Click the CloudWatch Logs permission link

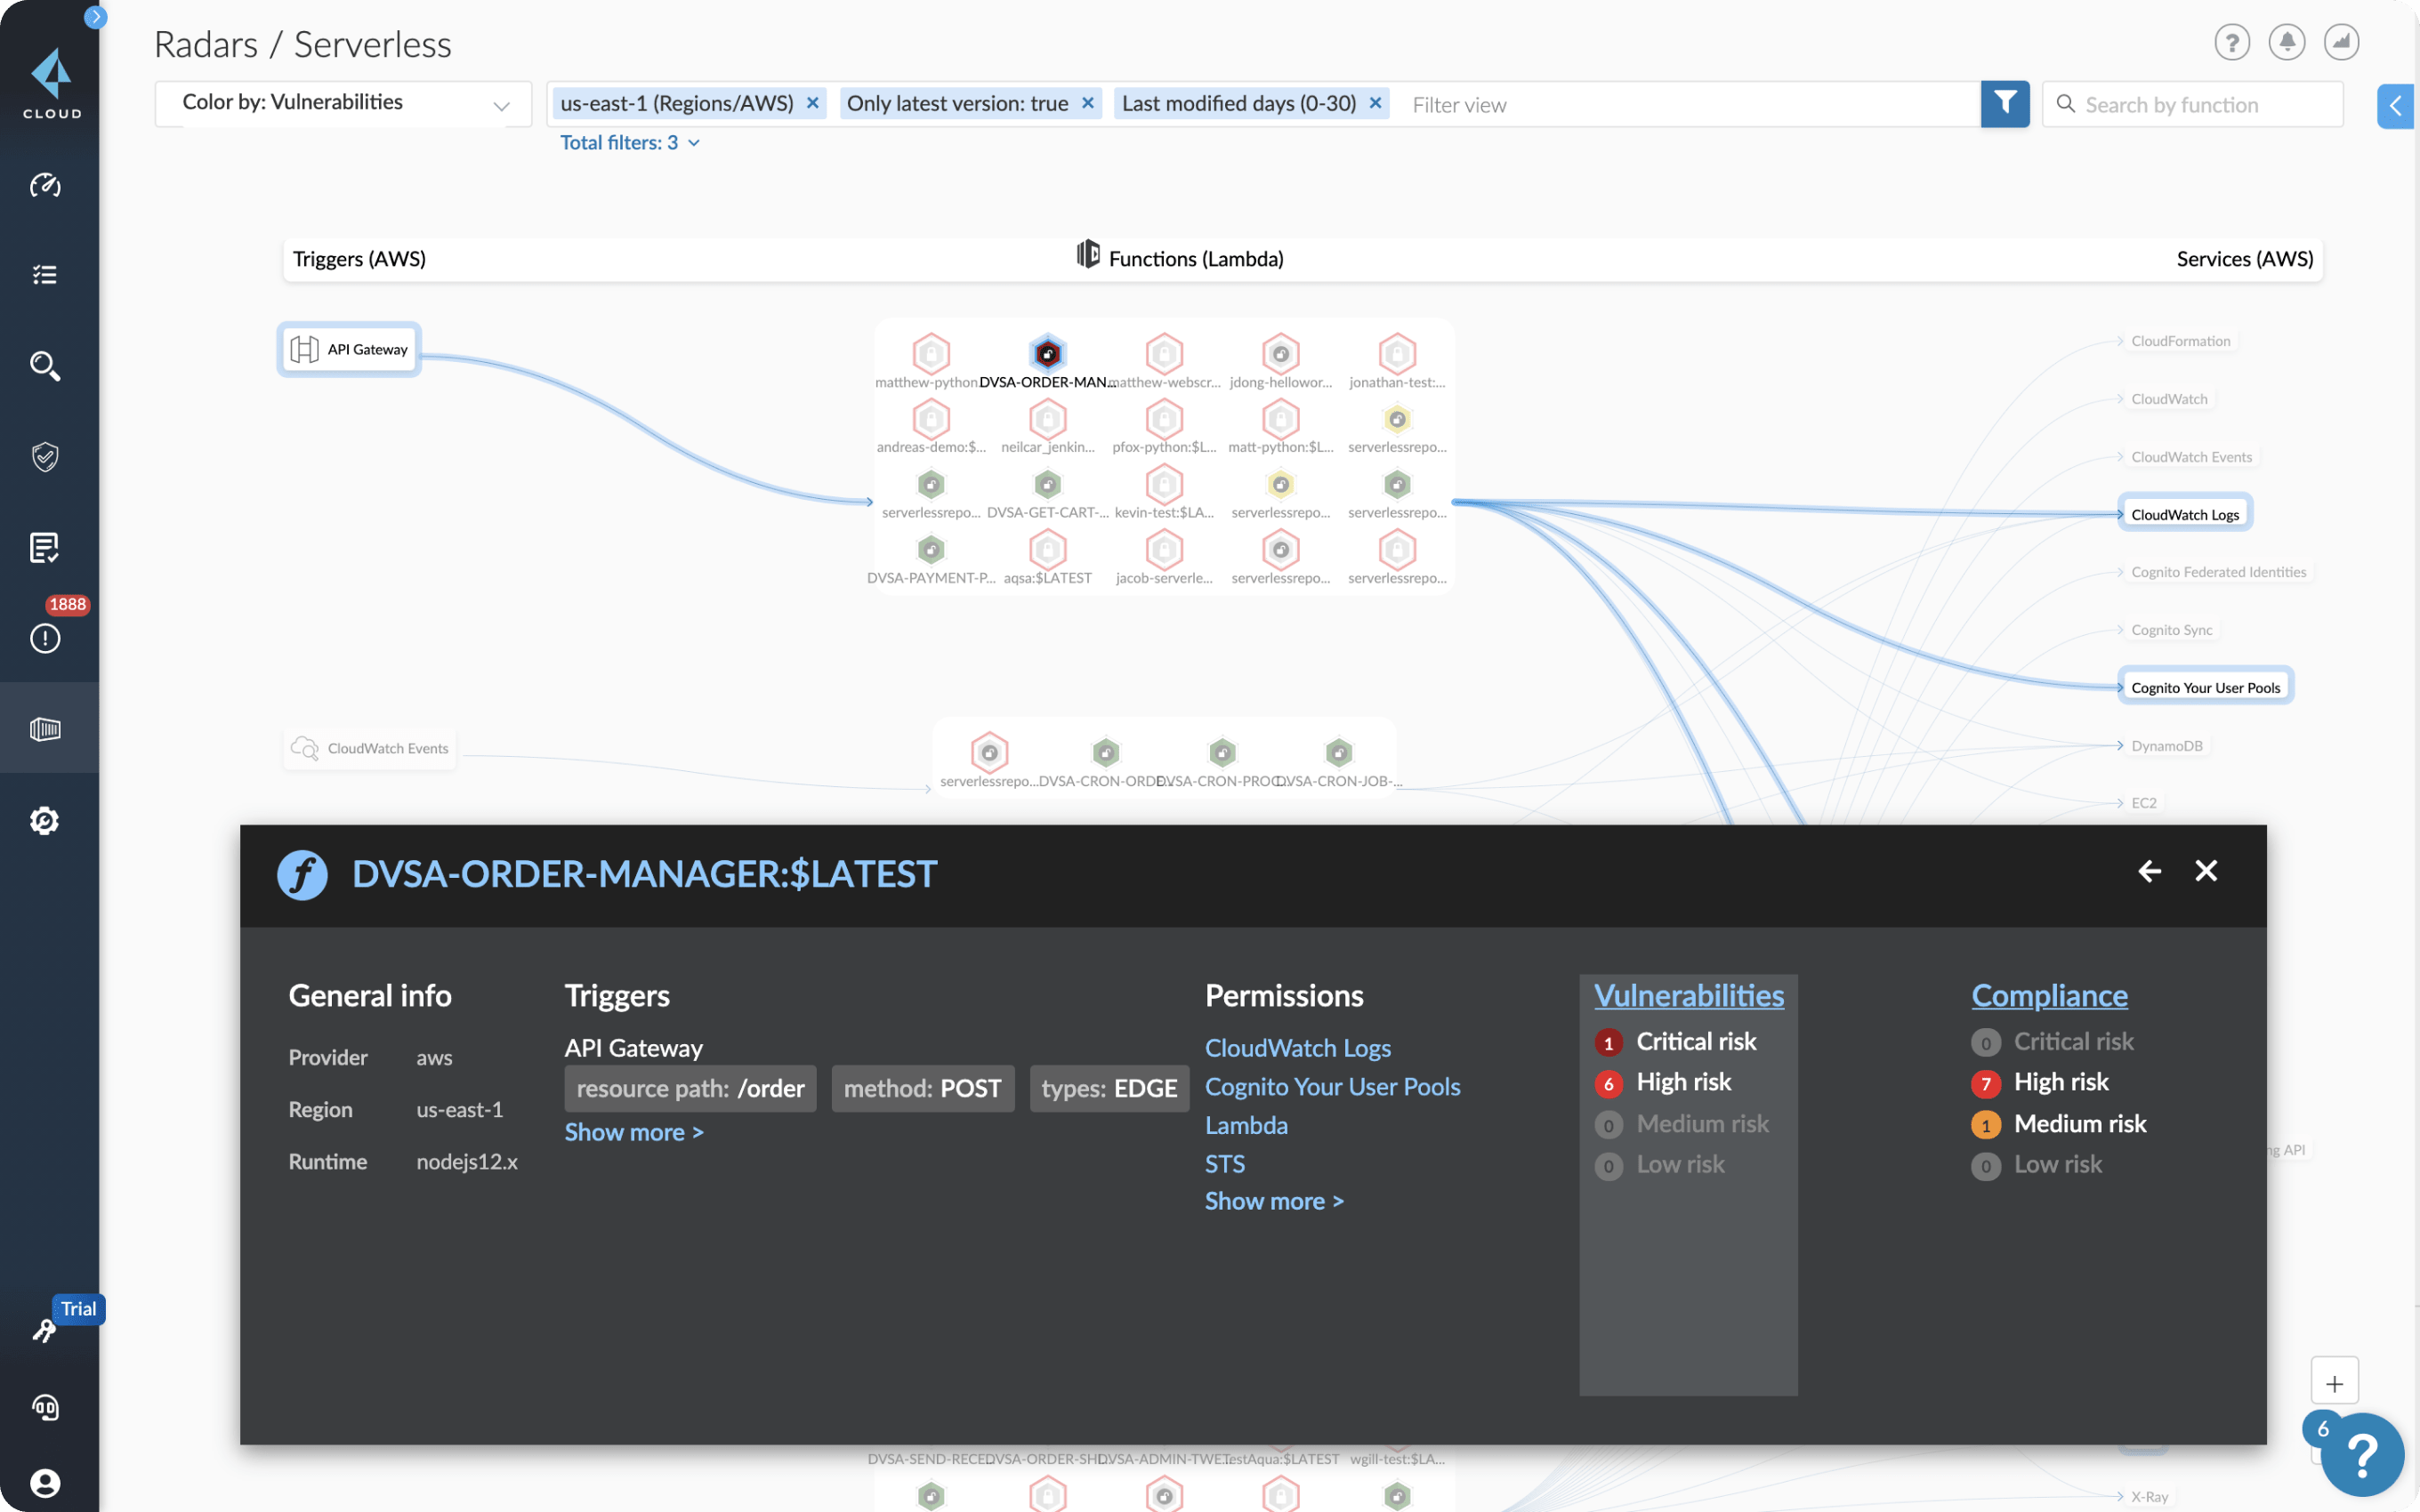1297,1047
